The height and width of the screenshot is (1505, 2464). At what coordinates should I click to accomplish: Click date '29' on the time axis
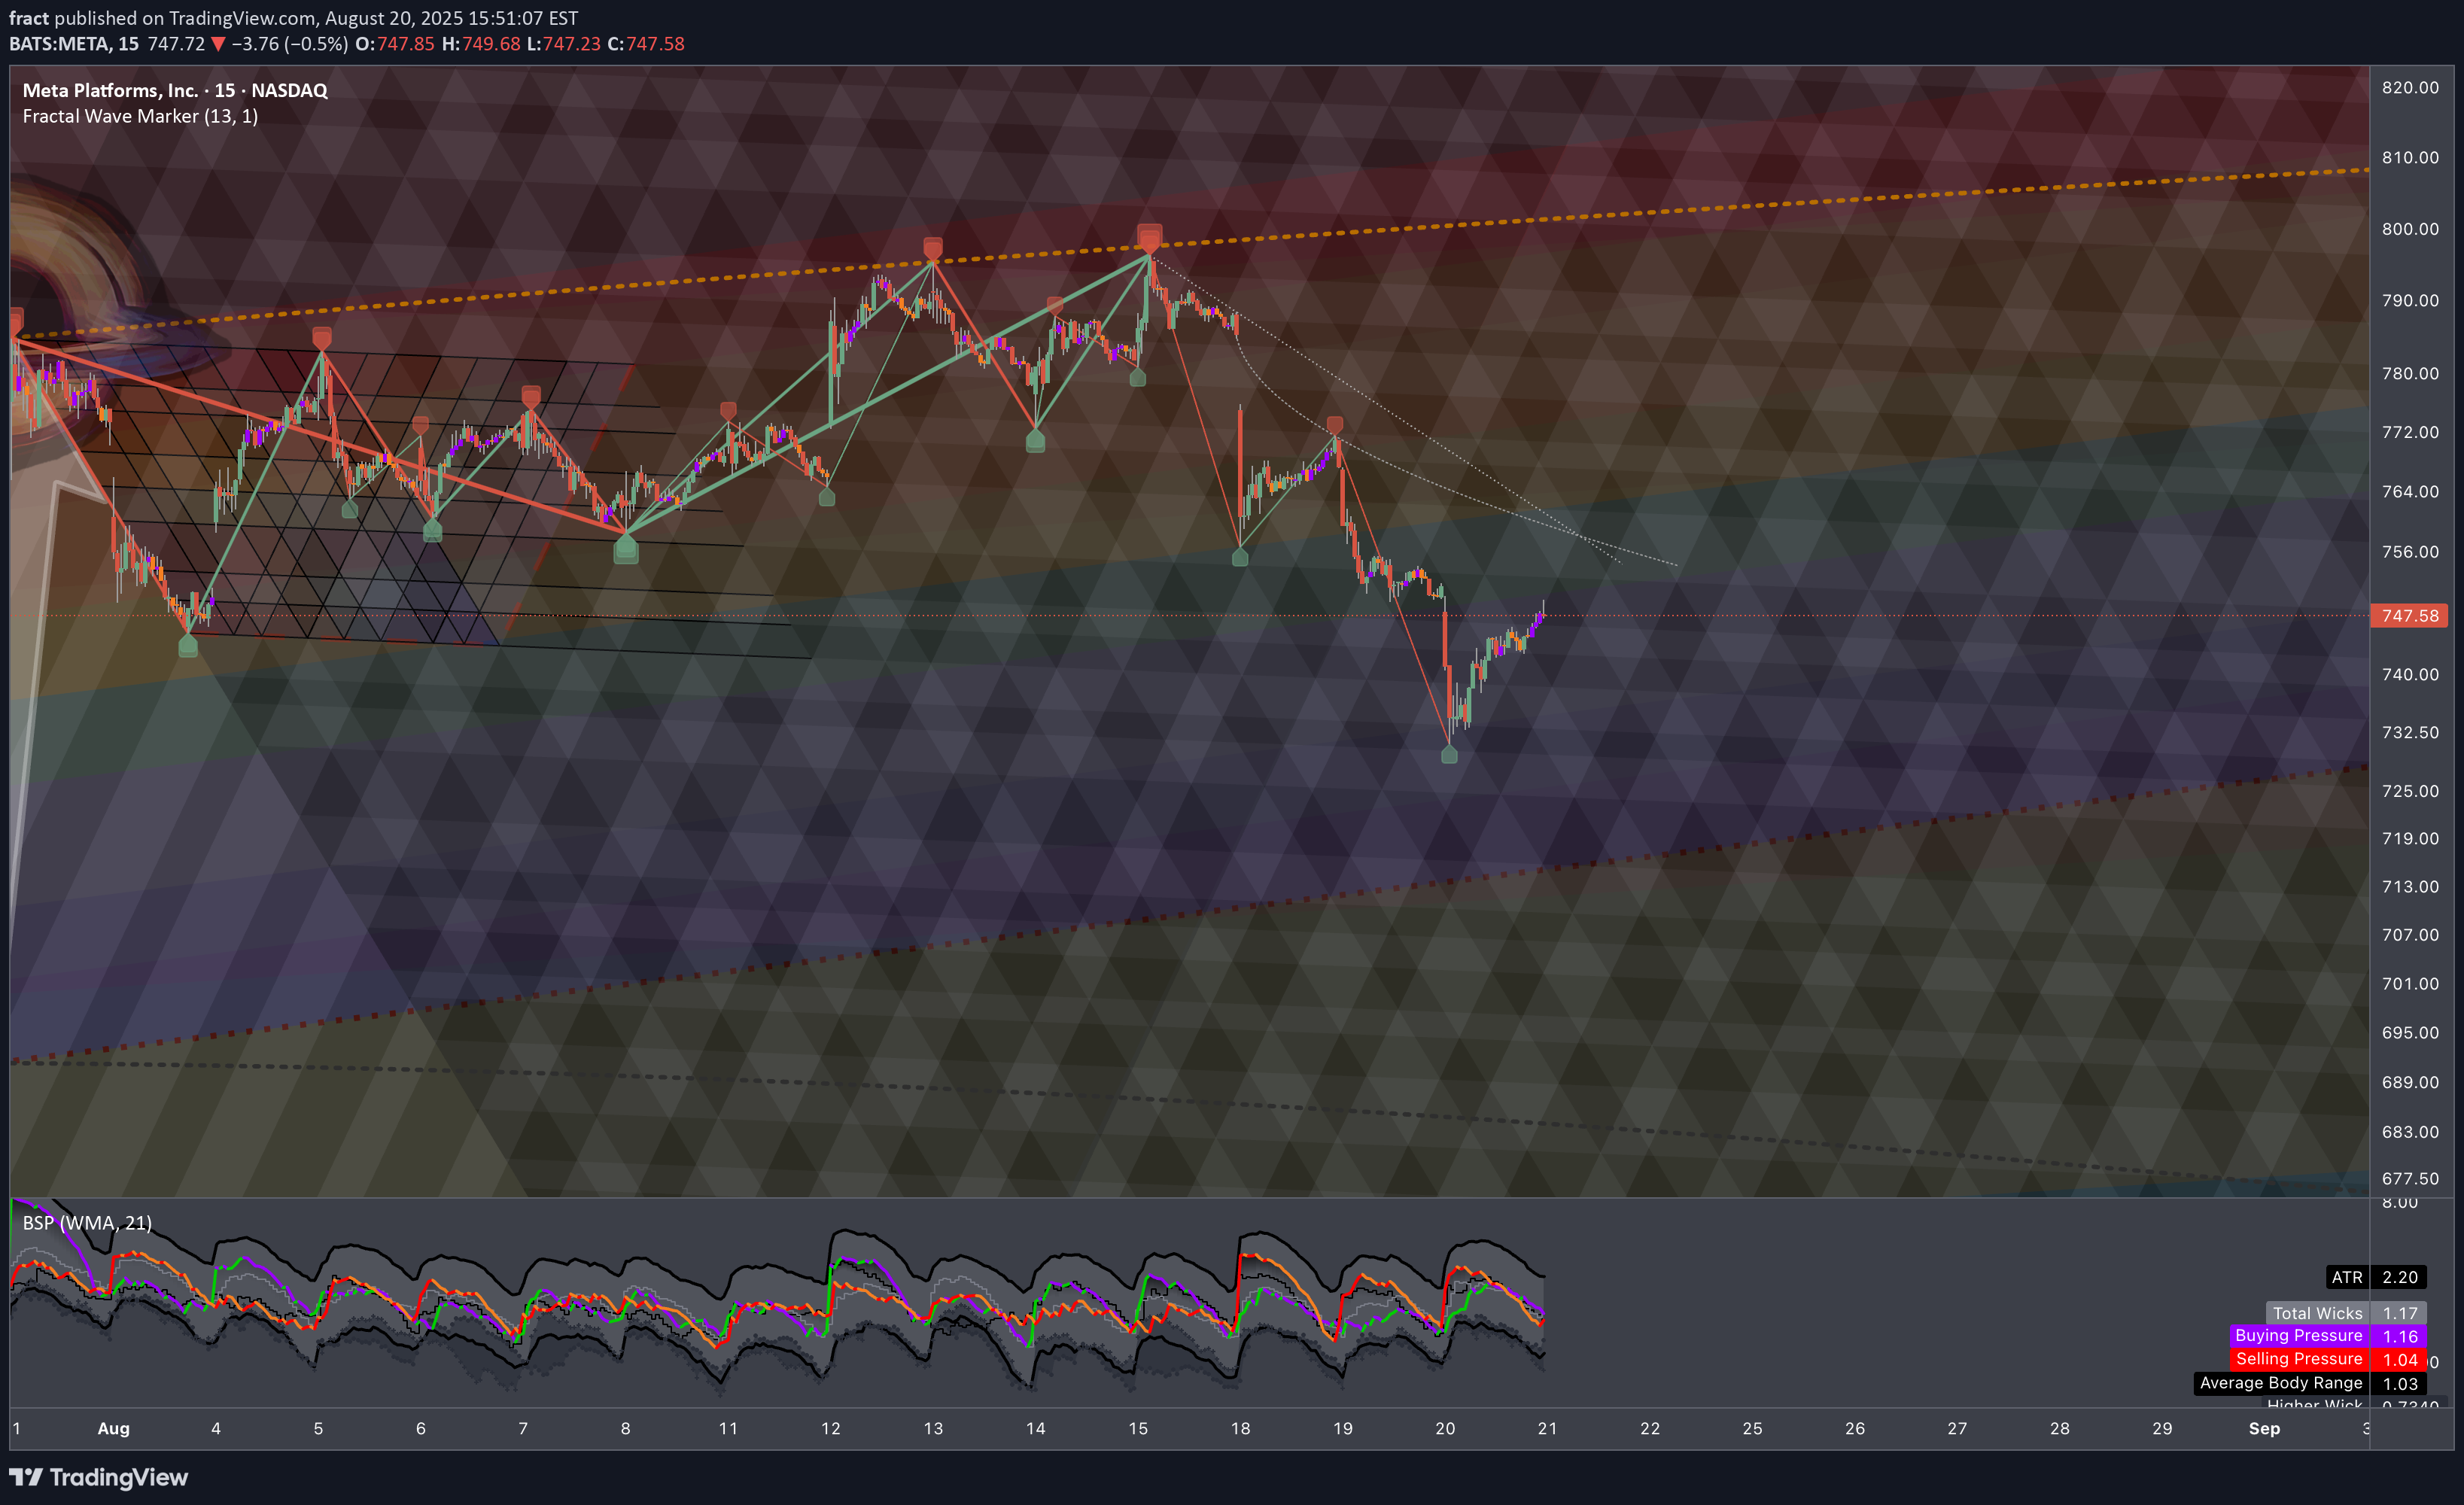point(2162,1429)
